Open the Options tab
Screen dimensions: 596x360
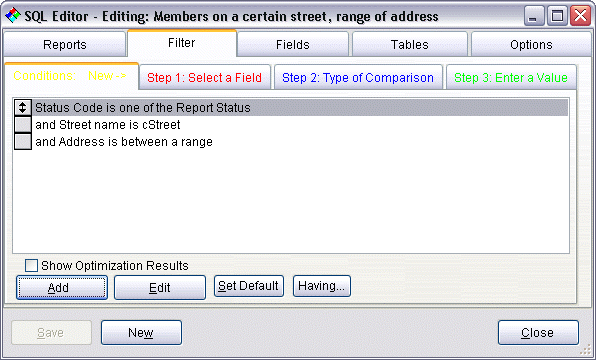tap(531, 44)
